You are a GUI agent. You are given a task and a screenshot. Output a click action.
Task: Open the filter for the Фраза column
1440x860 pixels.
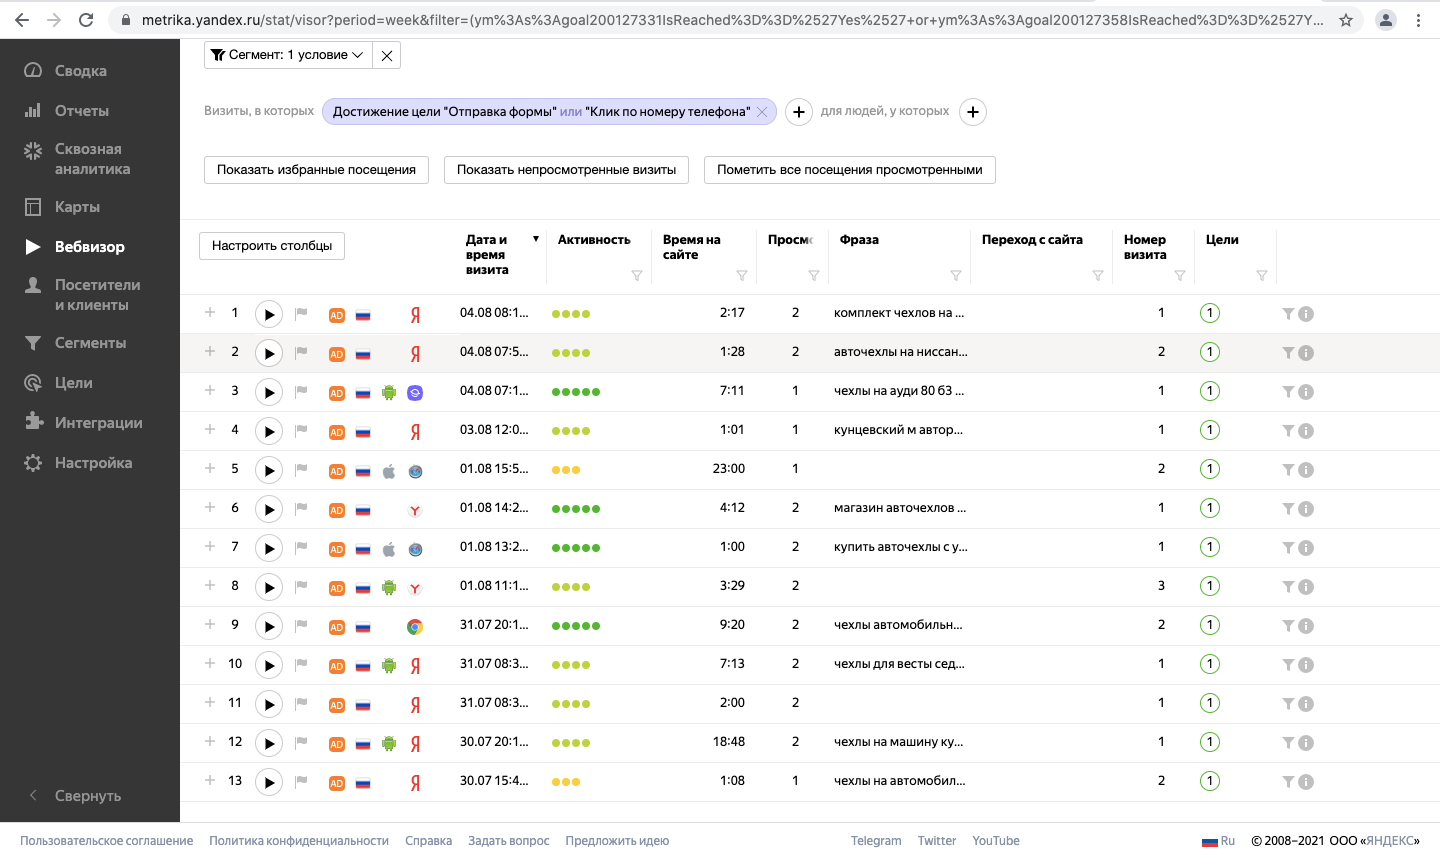coord(956,276)
